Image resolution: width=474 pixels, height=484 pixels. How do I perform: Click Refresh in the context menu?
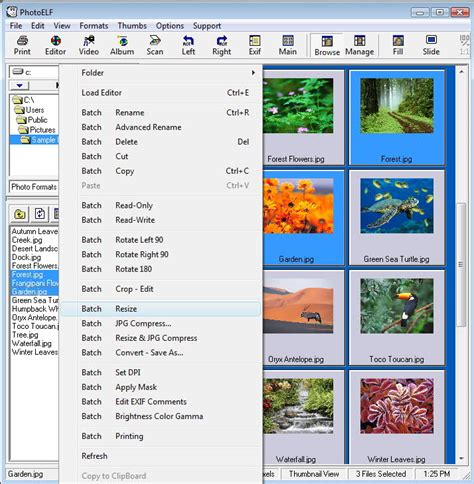click(x=161, y=456)
